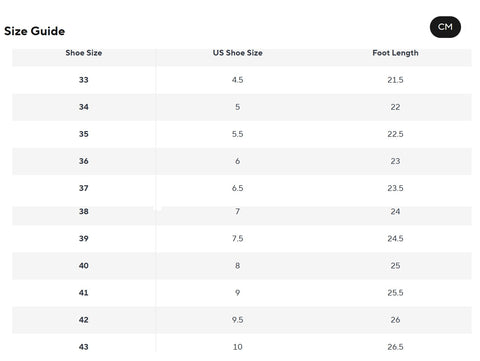Viewport: 480px width, 361px height.
Task: Click US shoe size 9.5 value
Action: (238, 320)
